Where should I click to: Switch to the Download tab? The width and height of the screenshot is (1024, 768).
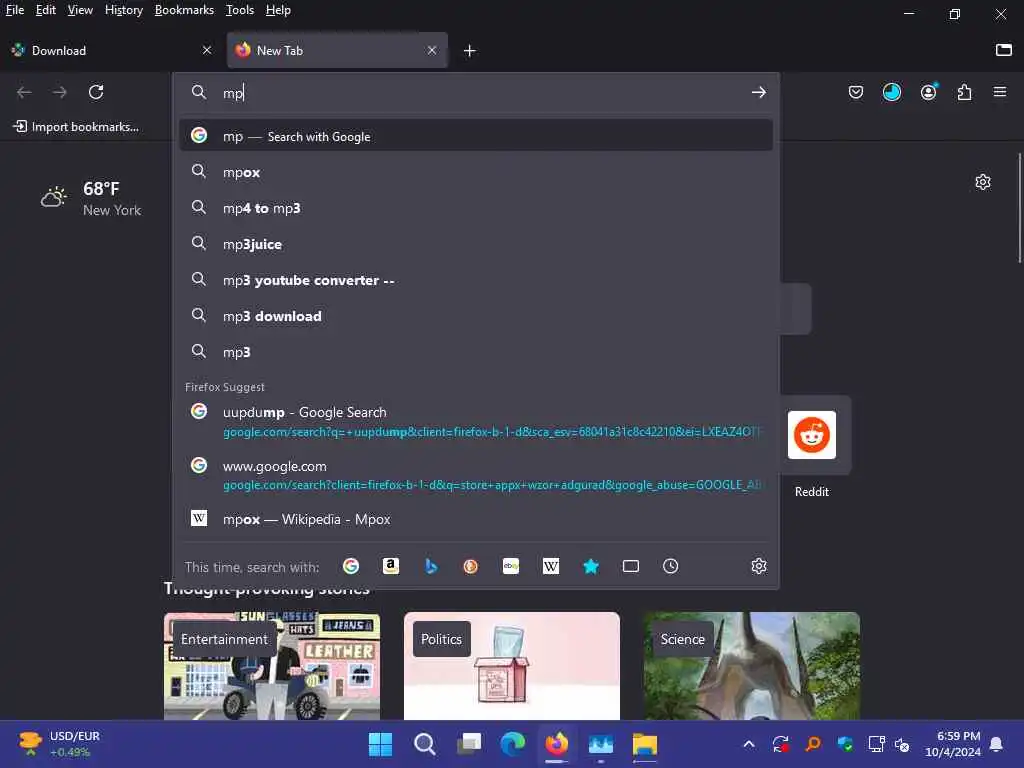click(x=111, y=50)
